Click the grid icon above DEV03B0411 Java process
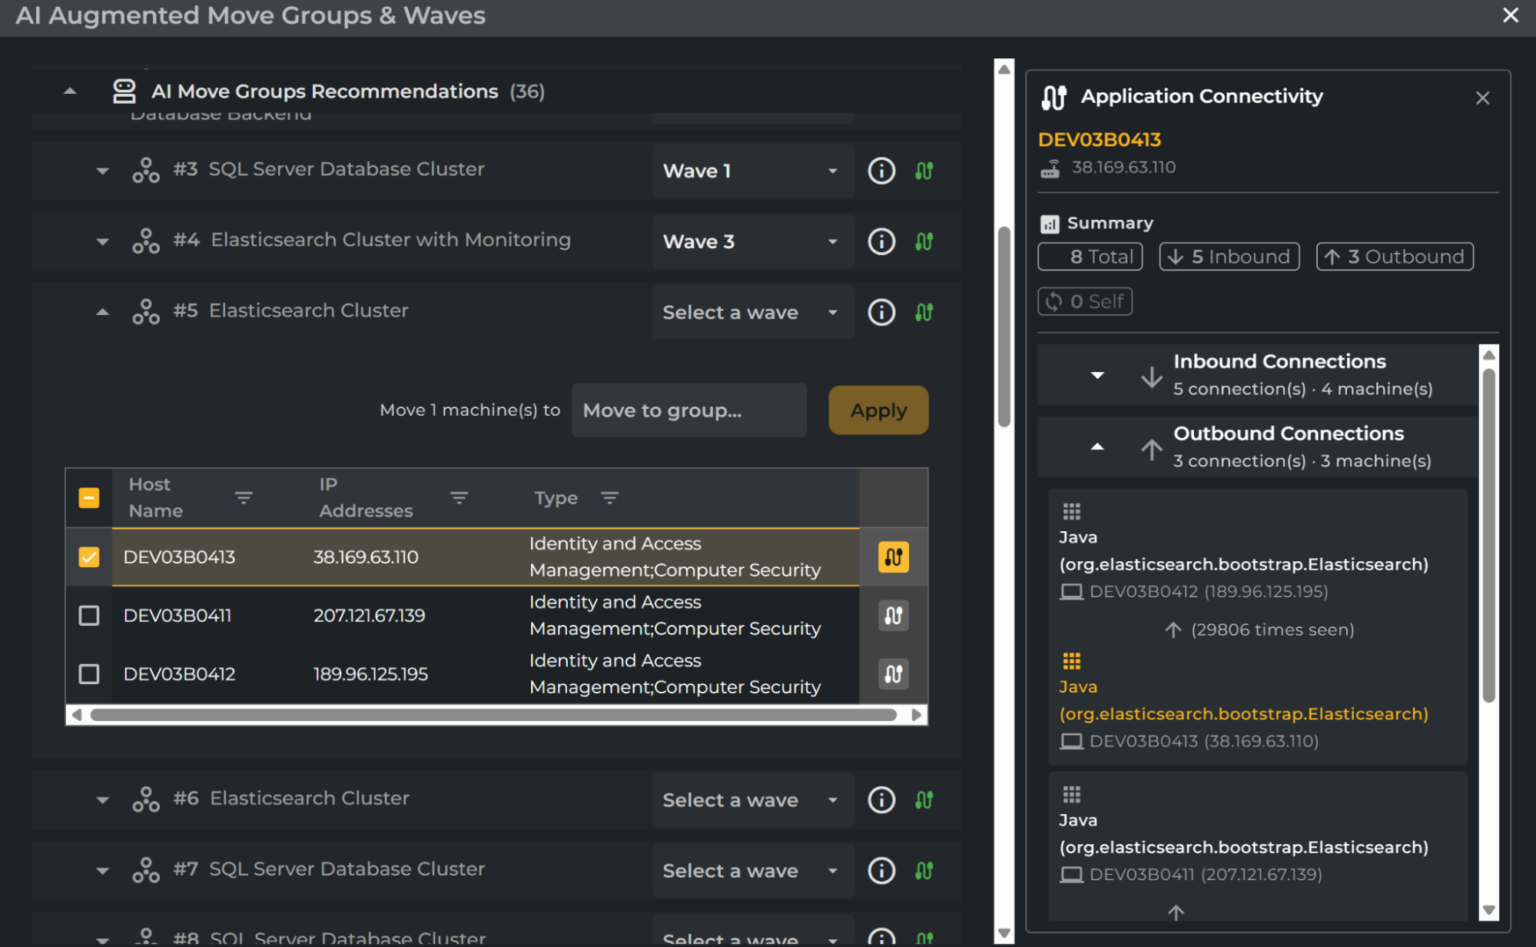The width and height of the screenshot is (1536, 947). pos(1072,795)
